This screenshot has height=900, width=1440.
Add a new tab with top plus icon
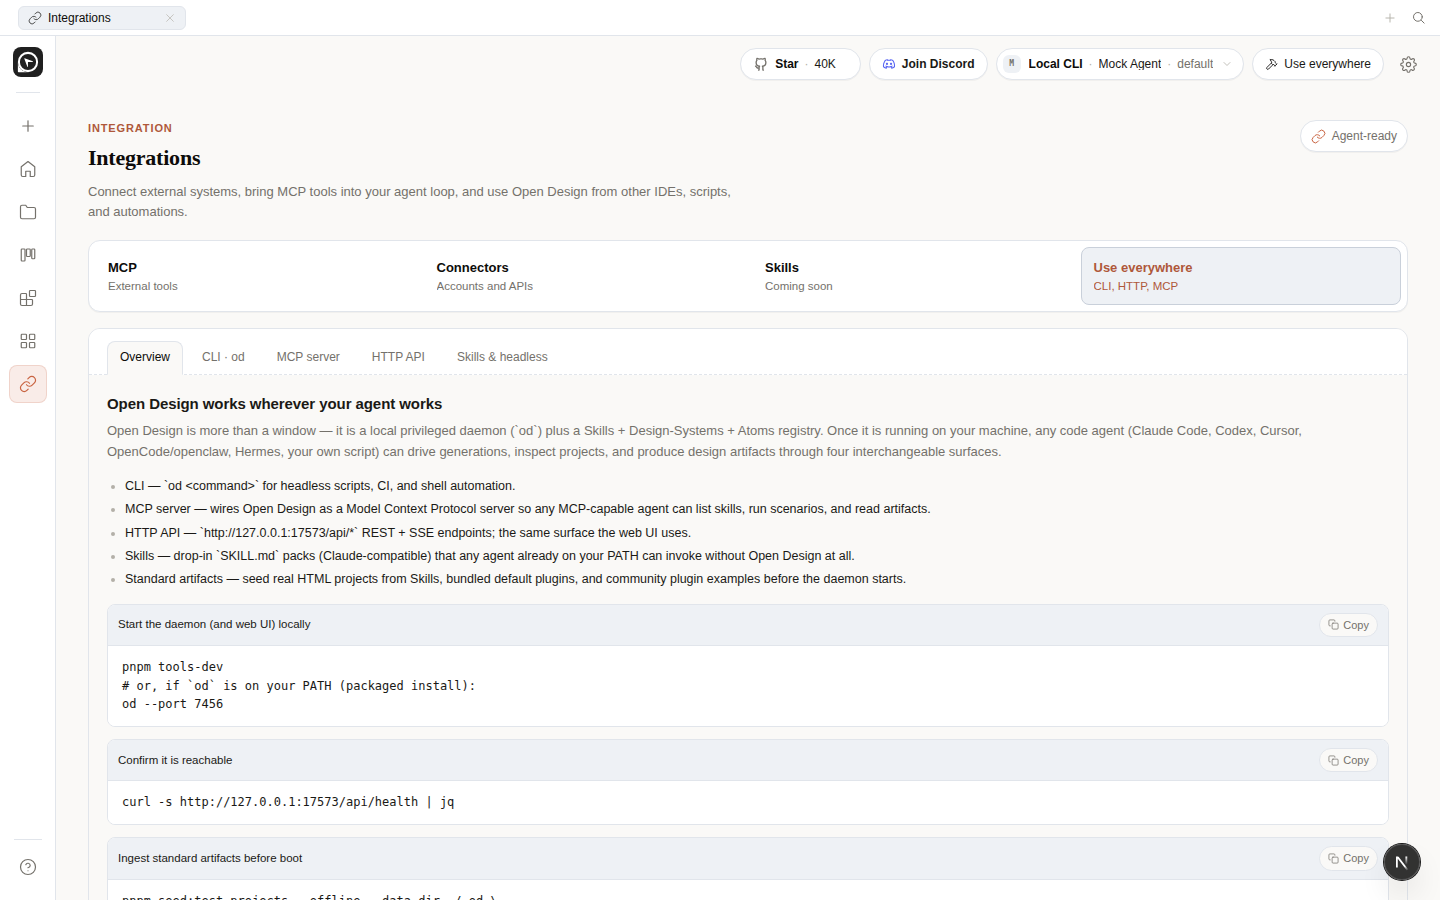click(x=1390, y=18)
